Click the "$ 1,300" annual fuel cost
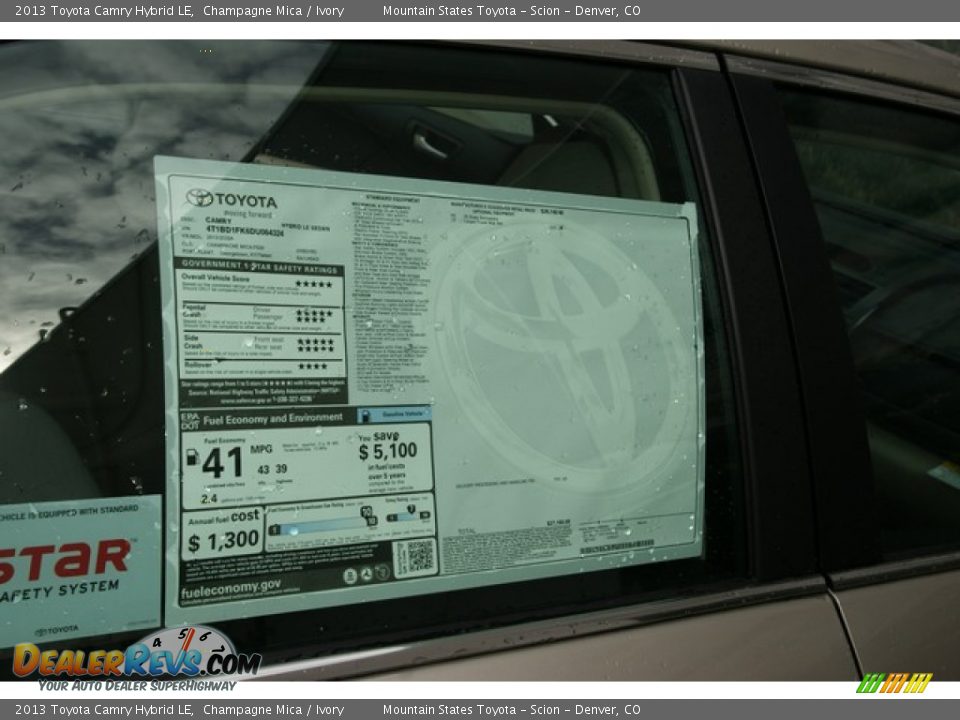960x720 pixels. [223, 541]
